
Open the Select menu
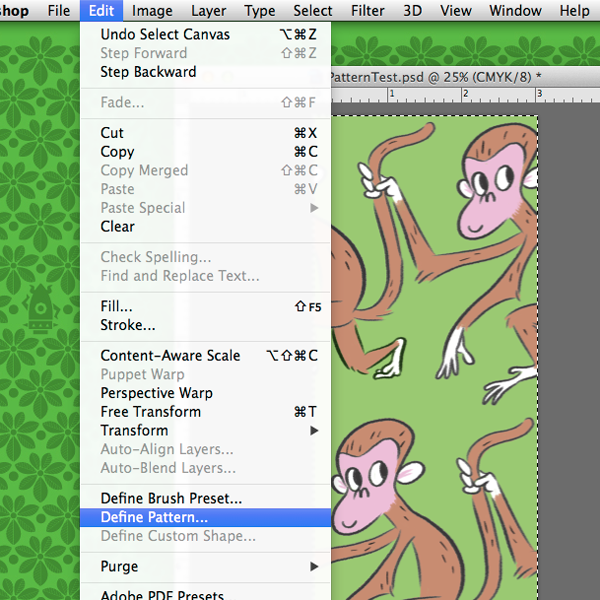pos(313,11)
